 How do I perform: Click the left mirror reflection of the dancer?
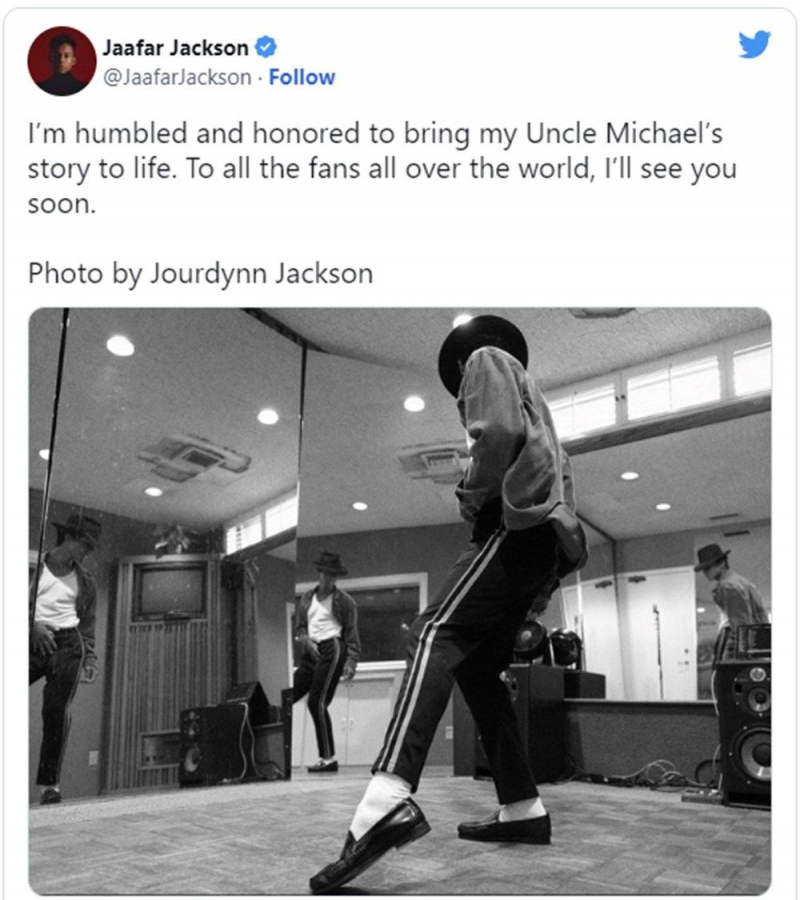pos(60,640)
